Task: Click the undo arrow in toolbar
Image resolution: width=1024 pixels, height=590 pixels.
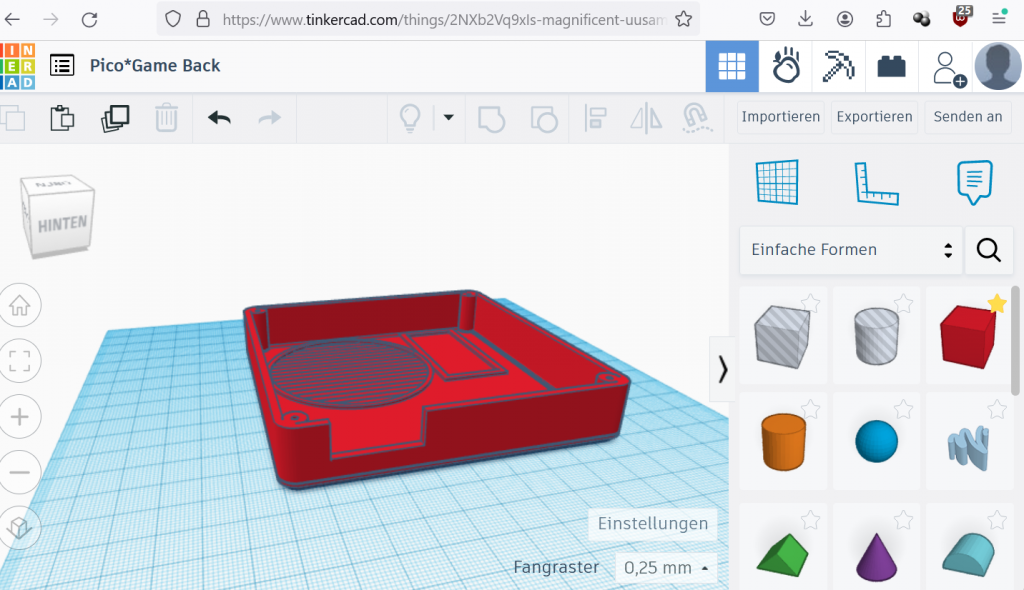Action: tap(219, 118)
